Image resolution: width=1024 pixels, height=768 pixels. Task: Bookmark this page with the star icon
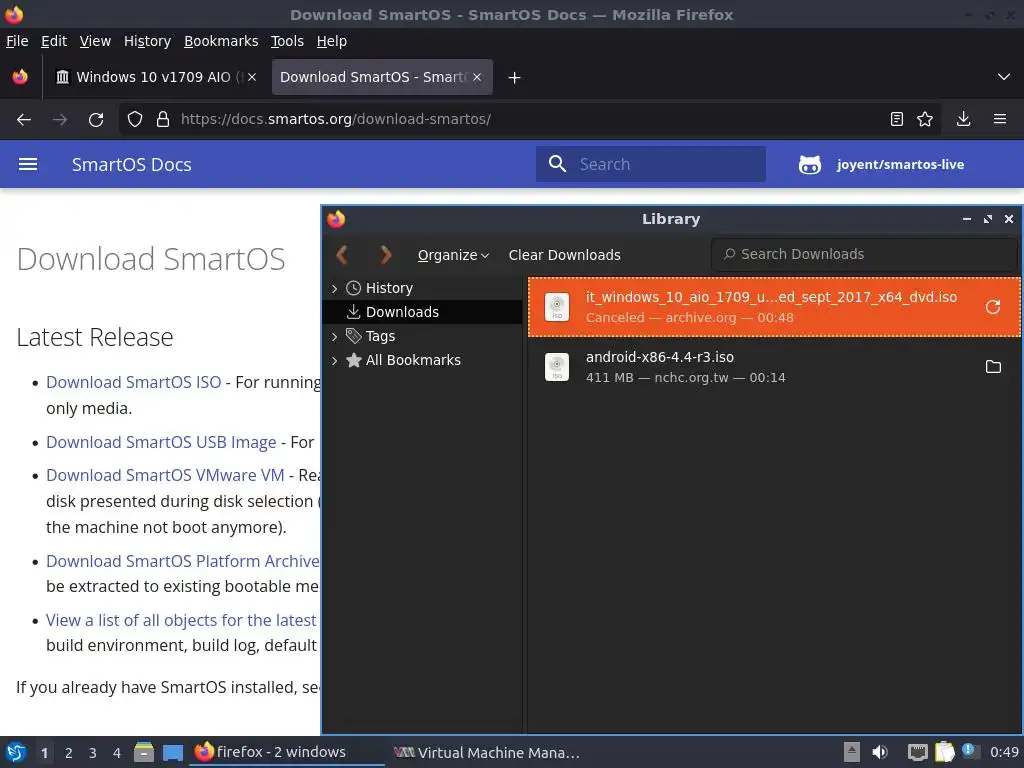(x=925, y=119)
